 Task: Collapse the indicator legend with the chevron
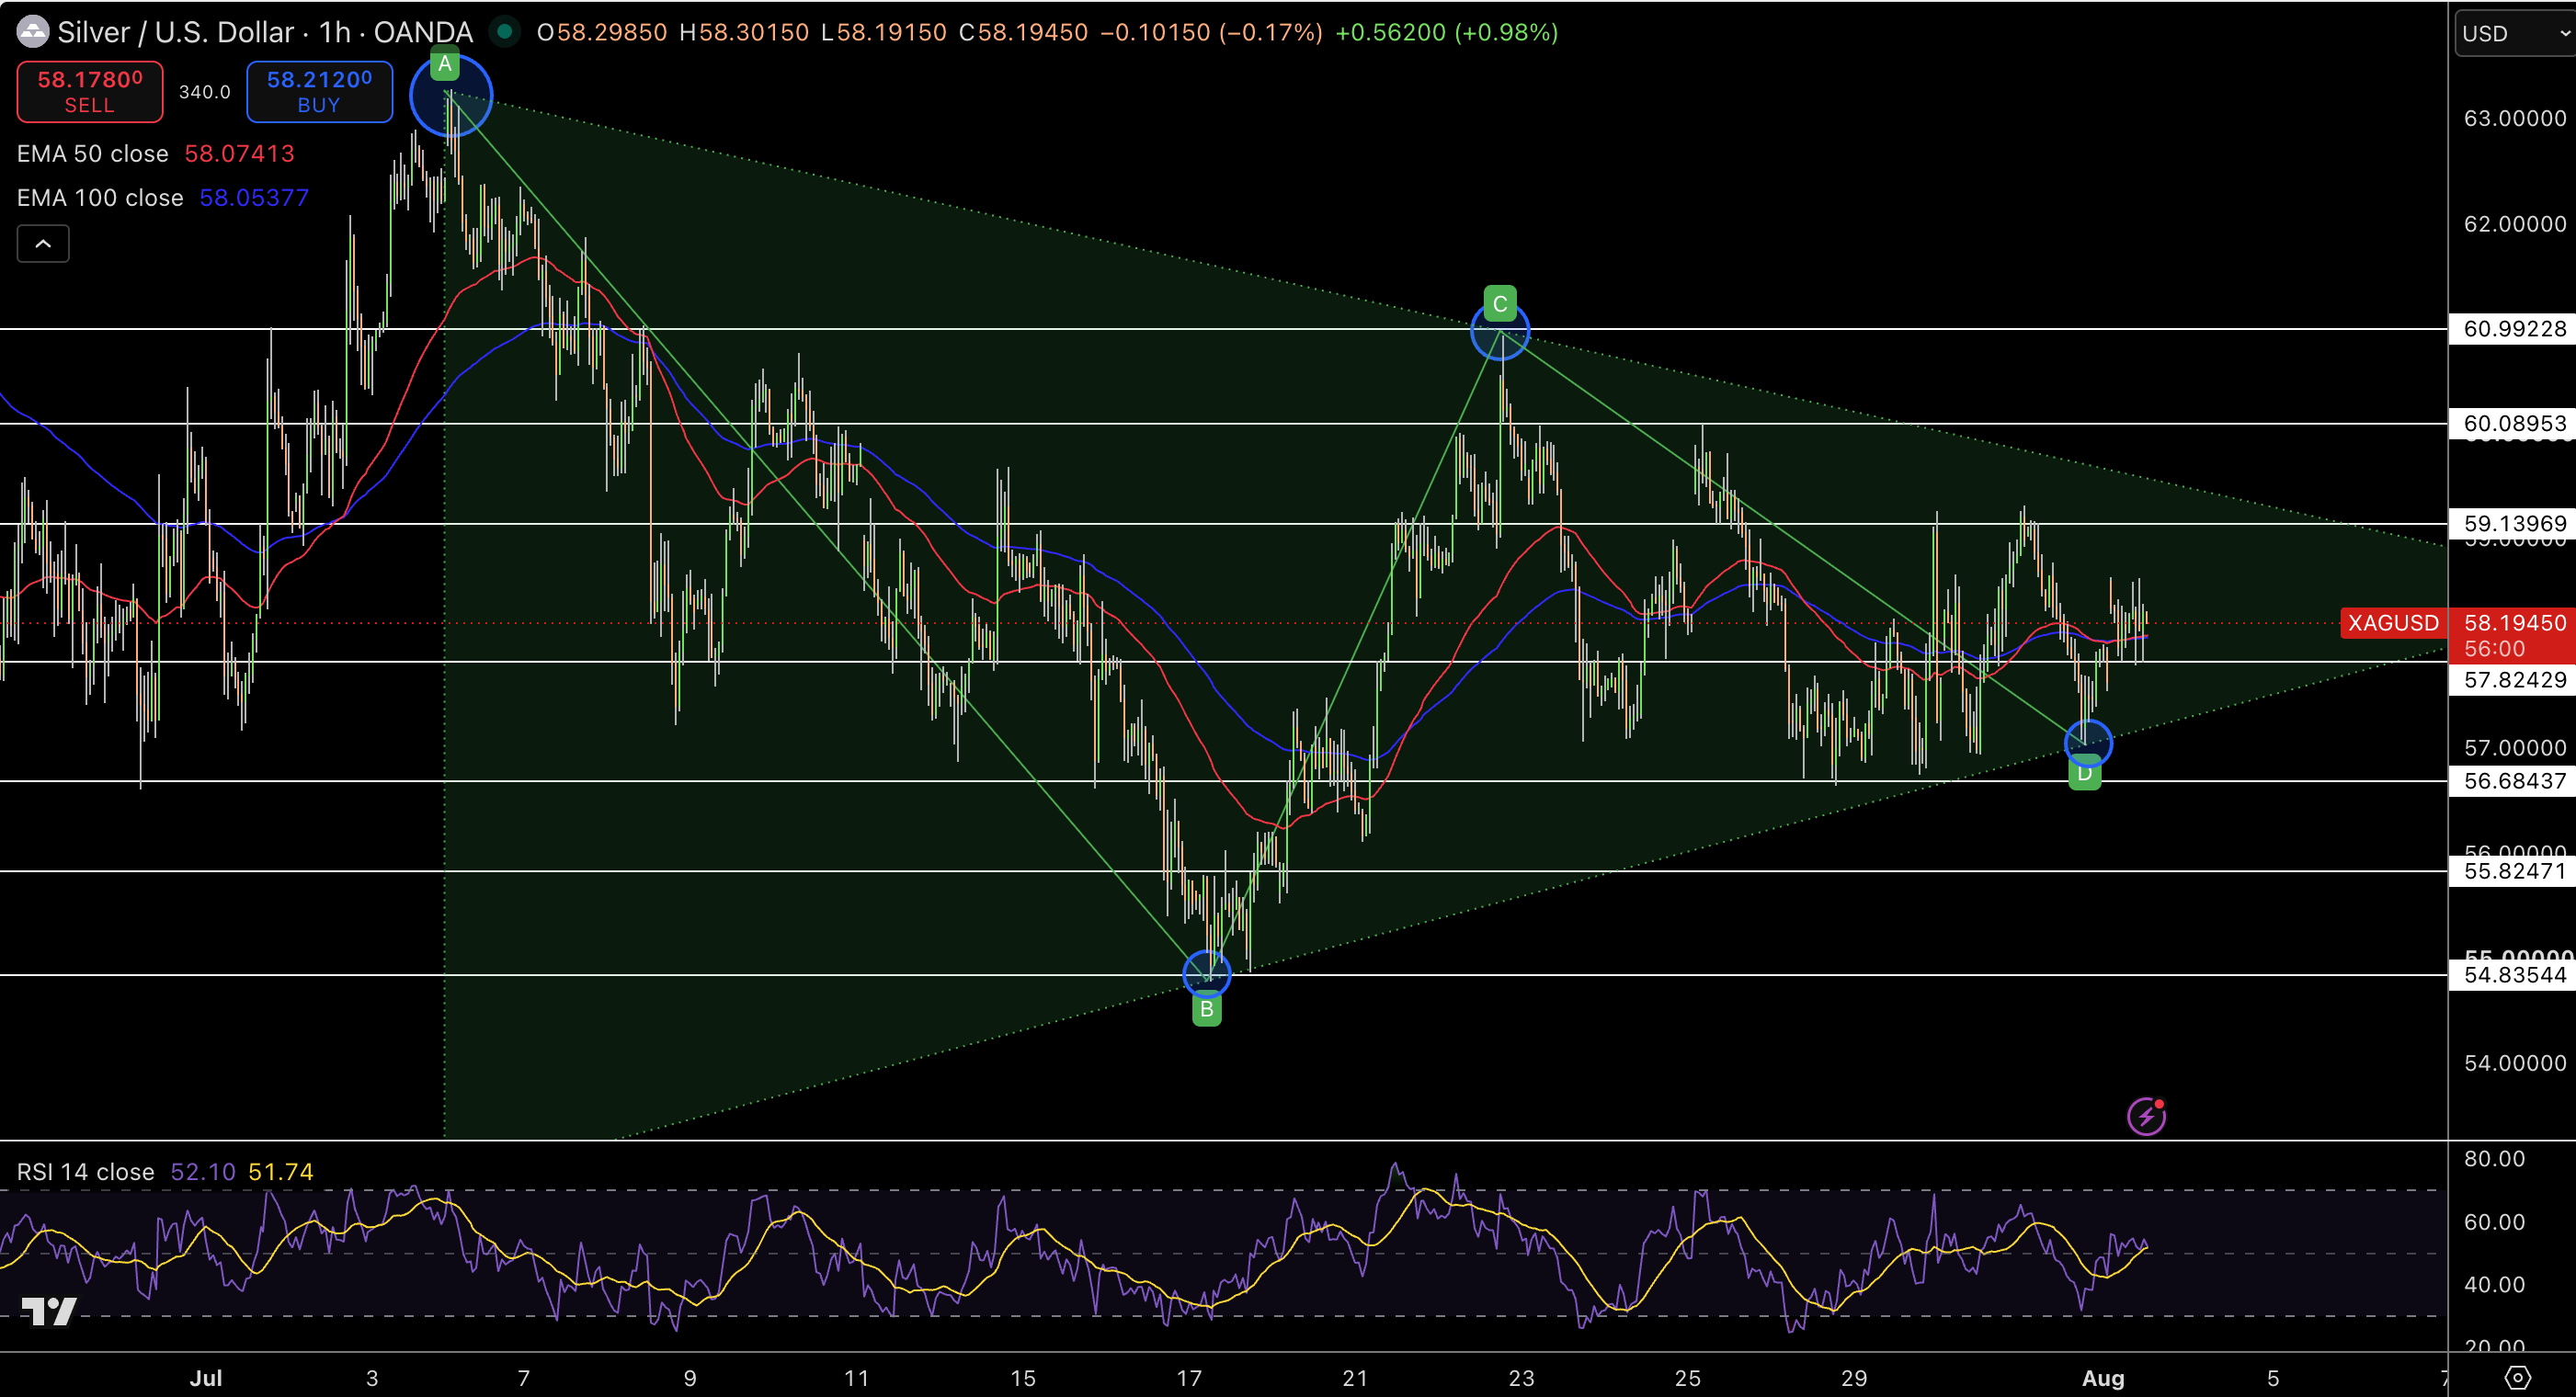click(x=43, y=243)
